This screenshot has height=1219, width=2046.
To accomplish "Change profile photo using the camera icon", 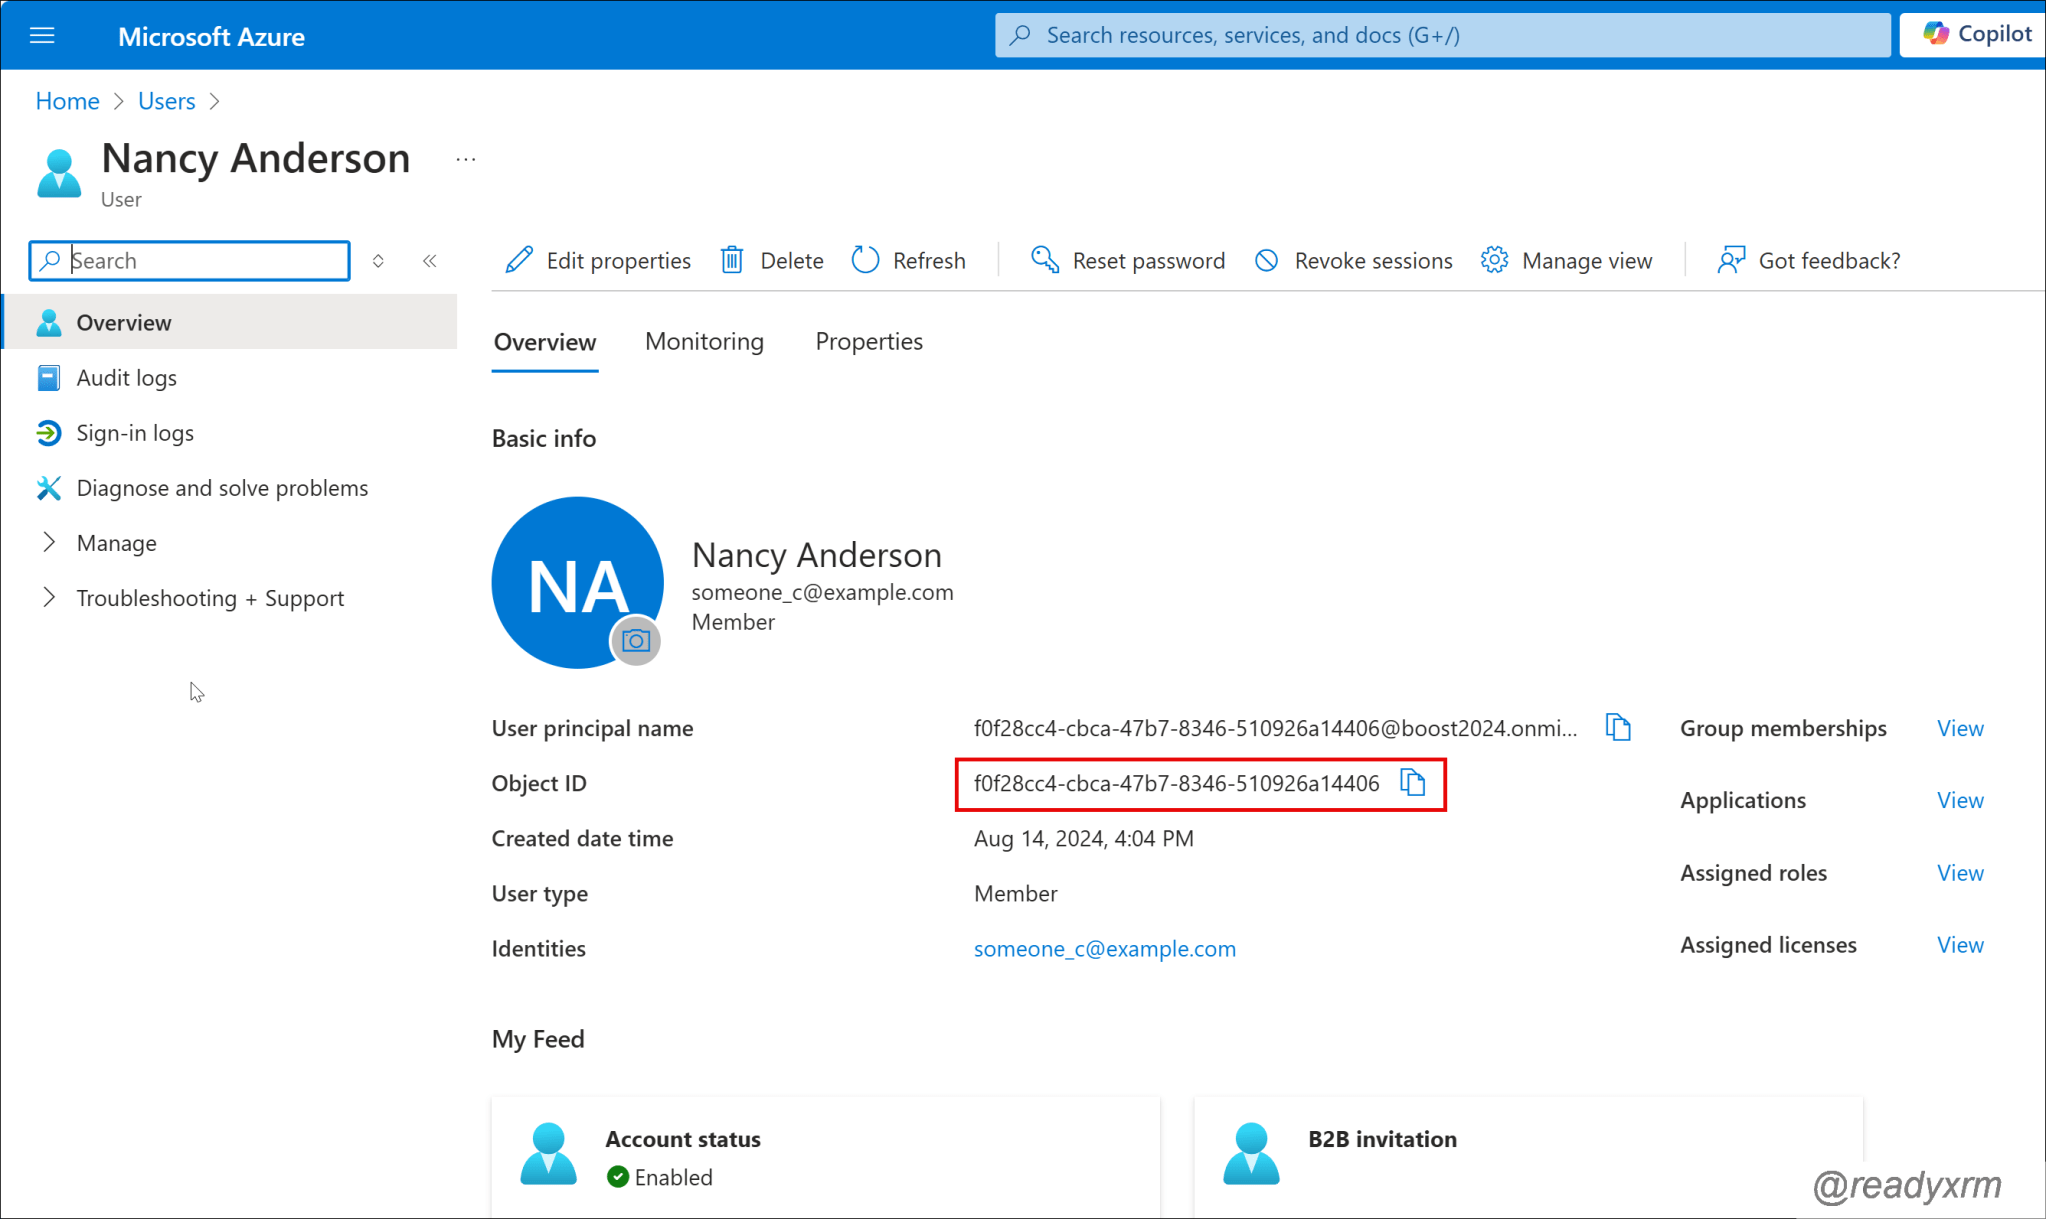I will pos(636,641).
